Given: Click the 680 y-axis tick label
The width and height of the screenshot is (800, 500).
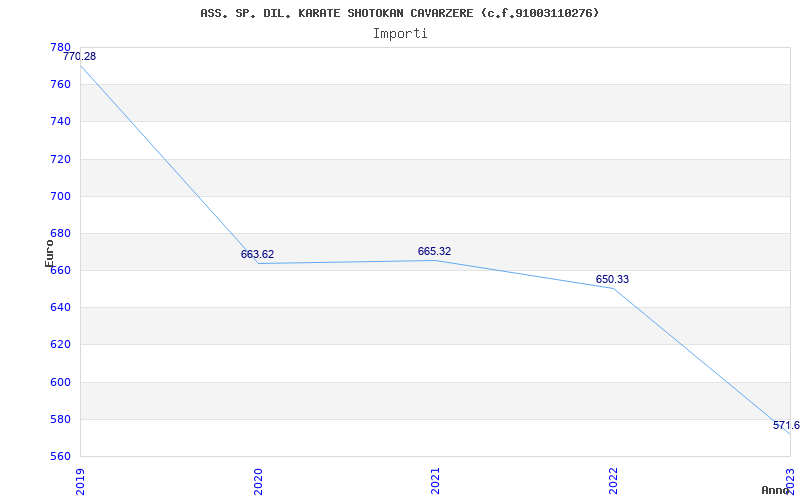Looking at the screenshot, I should pos(61,233).
